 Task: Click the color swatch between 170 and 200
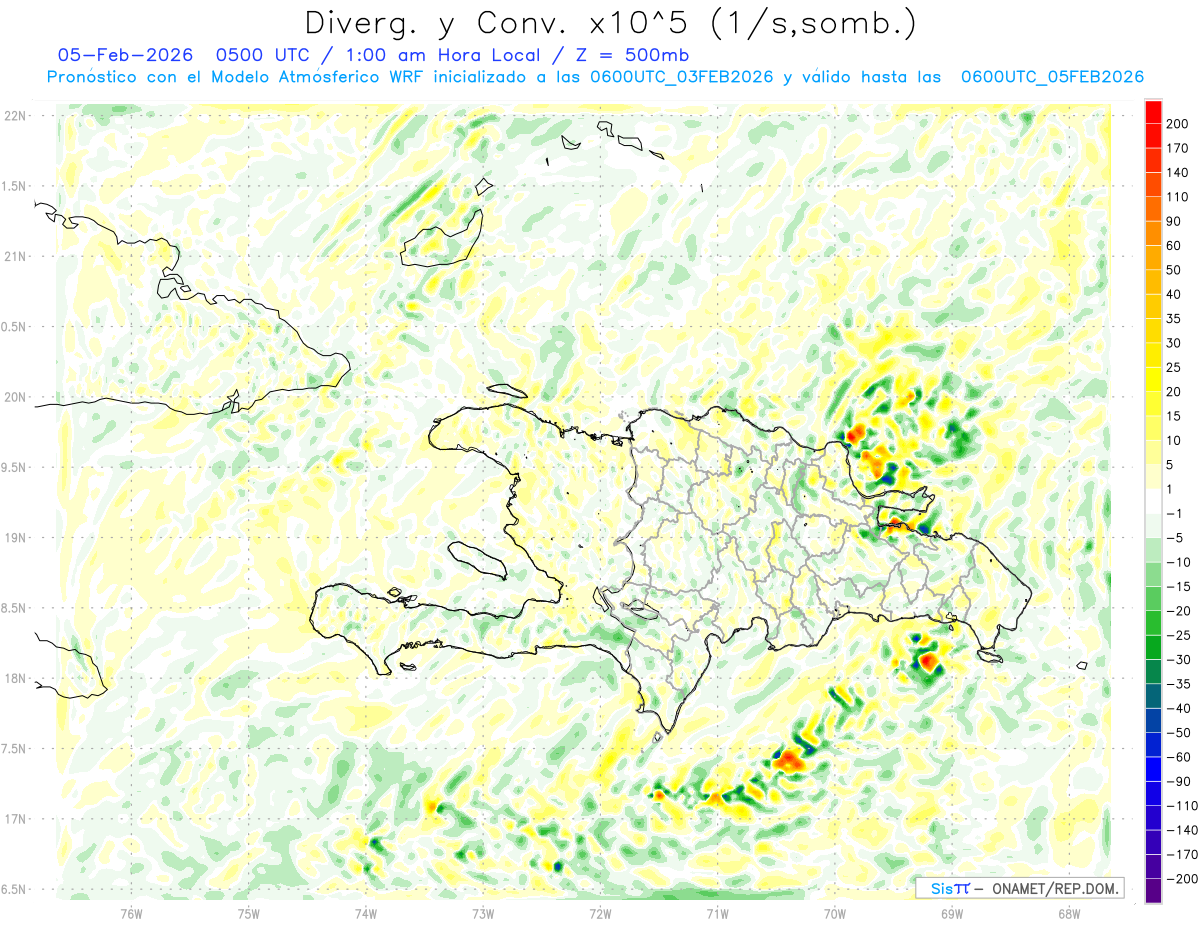1153,136
